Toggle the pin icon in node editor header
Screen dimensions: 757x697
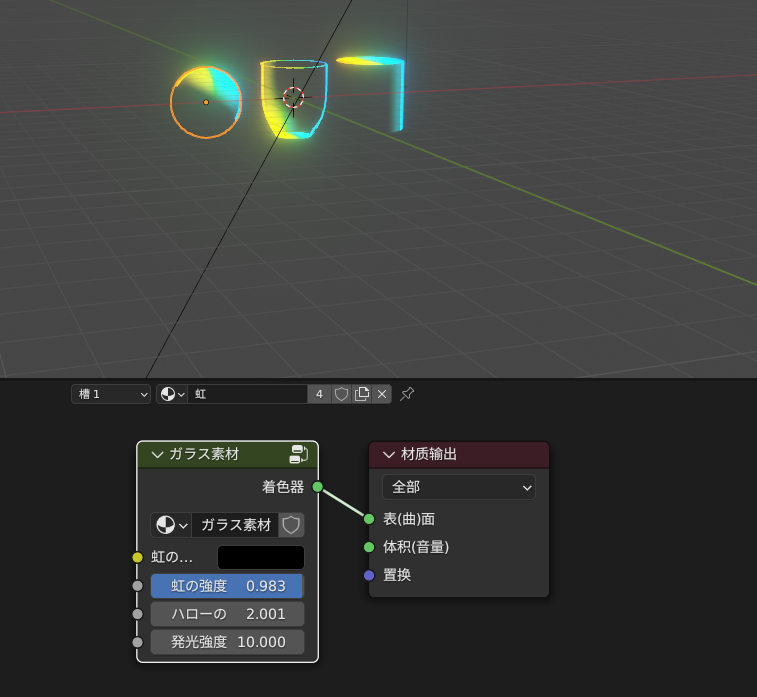coord(407,394)
